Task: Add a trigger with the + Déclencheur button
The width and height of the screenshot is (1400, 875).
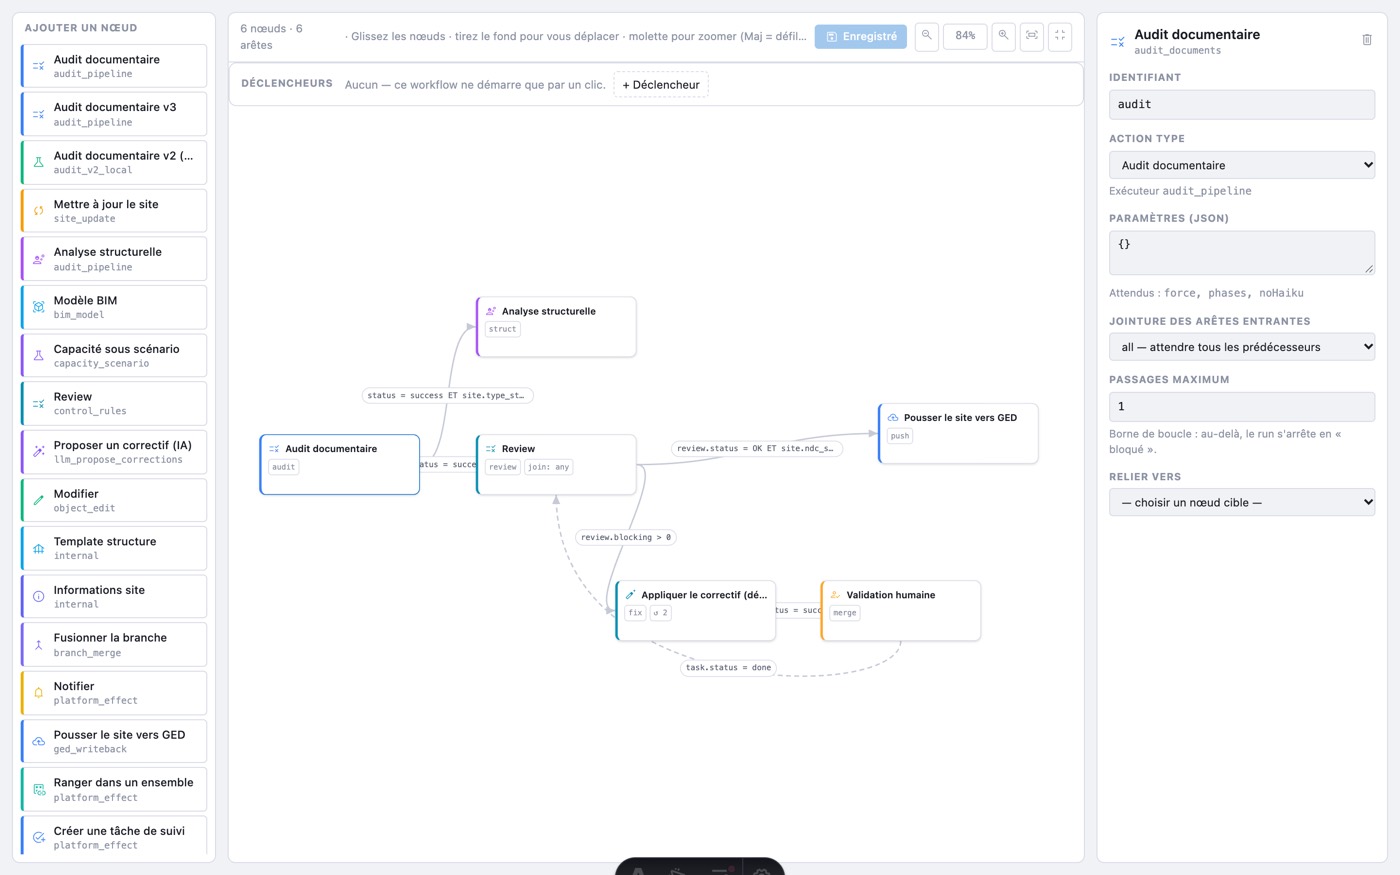Action: click(661, 85)
